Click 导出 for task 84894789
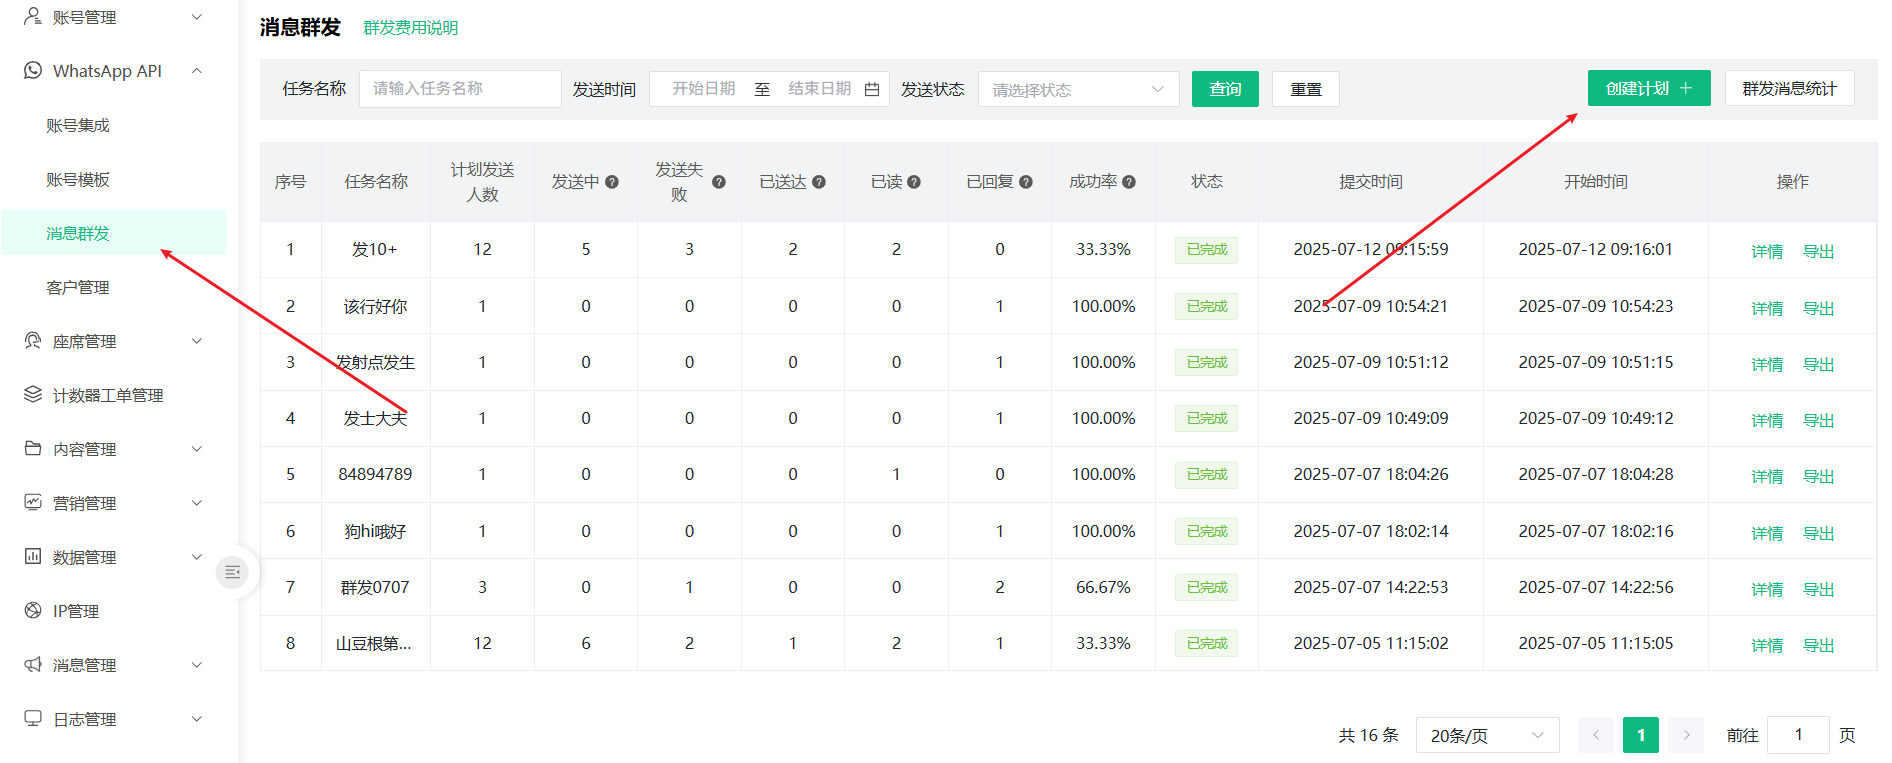This screenshot has height=763, width=1892. (1818, 476)
